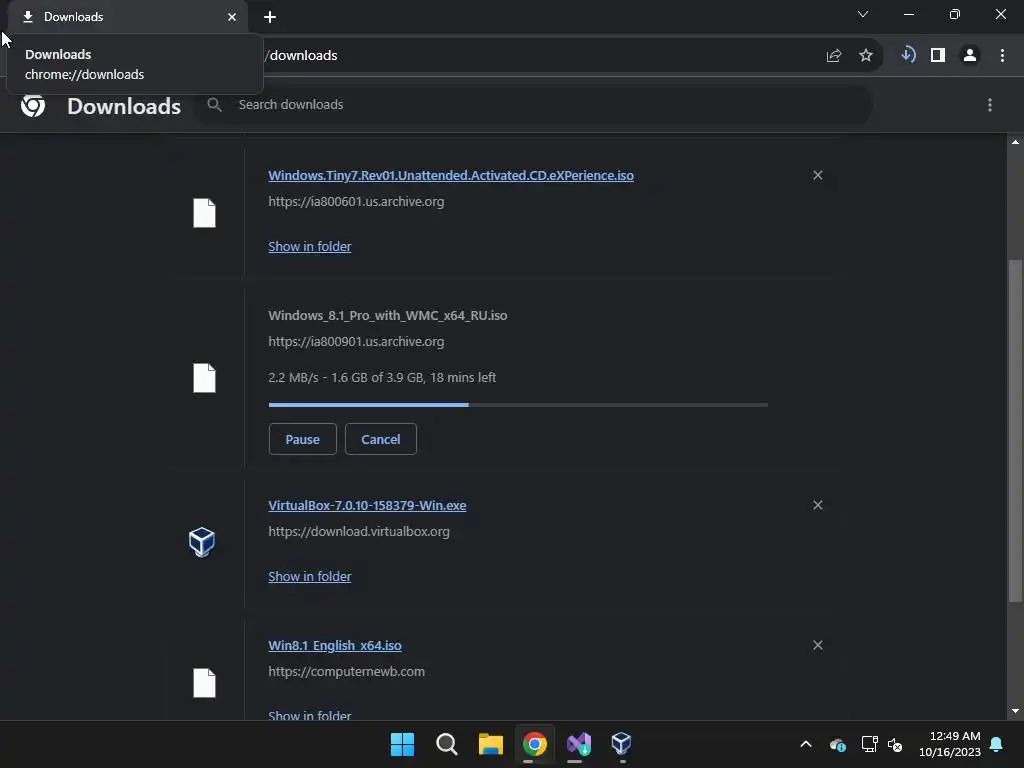
Task: Share this page icon in address bar
Action: pyautogui.click(x=834, y=56)
